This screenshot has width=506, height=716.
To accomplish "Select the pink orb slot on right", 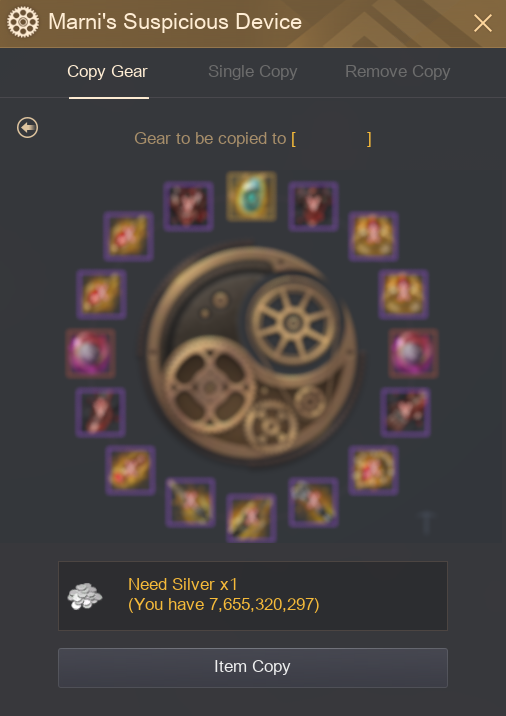I will click(x=413, y=353).
